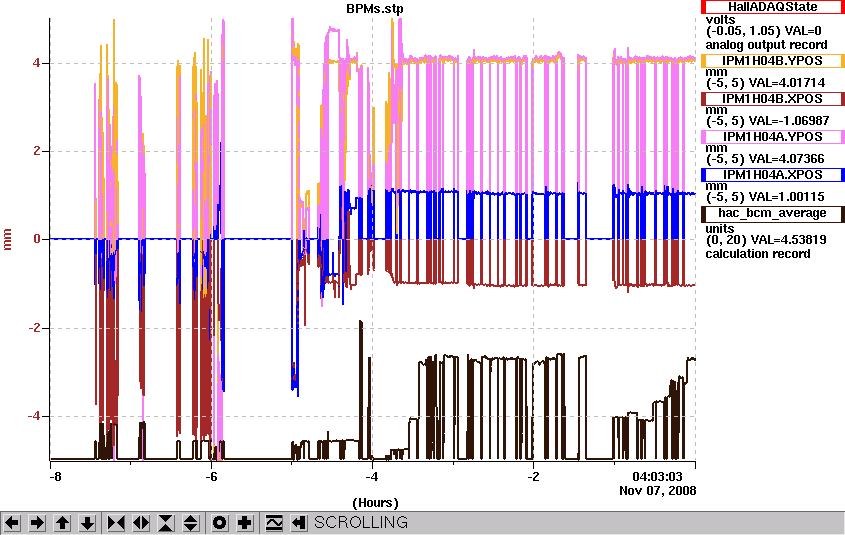Click the SCROLLING status label
The height and width of the screenshot is (535, 845).
tap(361, 523)
